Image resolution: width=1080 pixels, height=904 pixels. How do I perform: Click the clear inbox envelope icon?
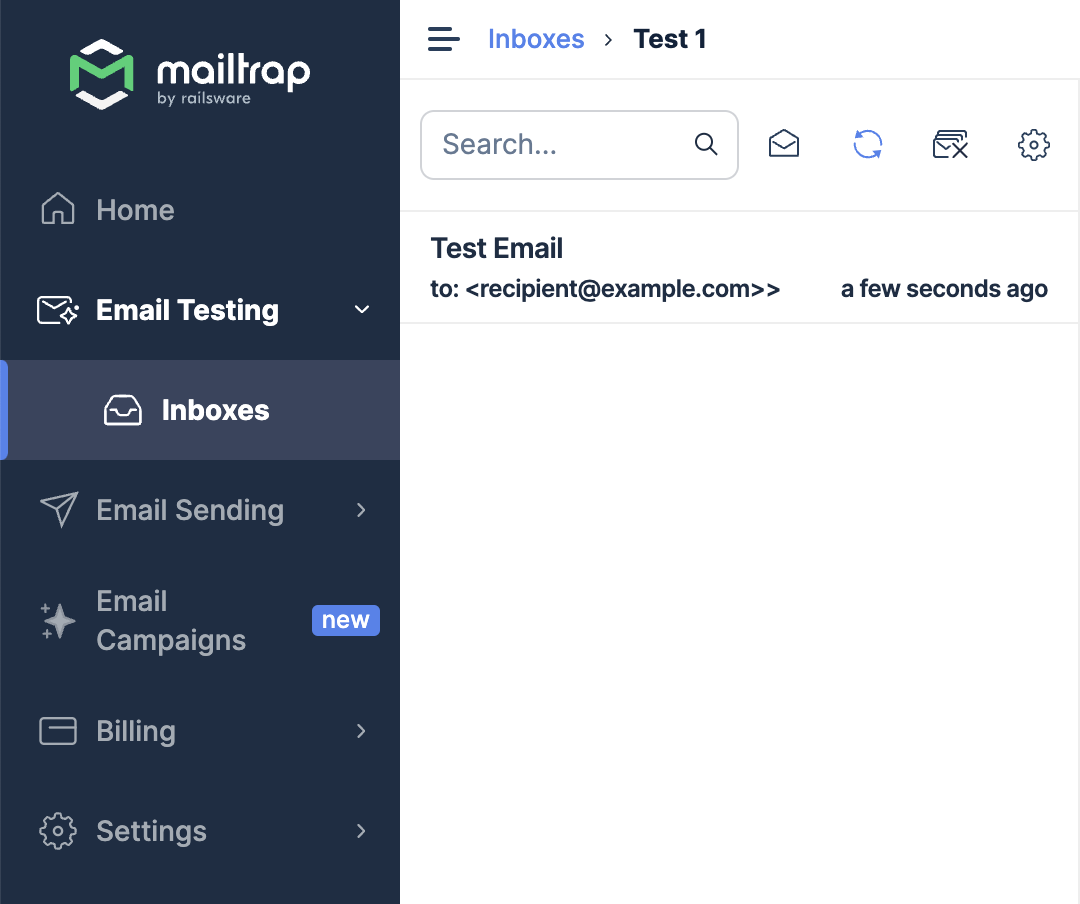click(950, 145)
